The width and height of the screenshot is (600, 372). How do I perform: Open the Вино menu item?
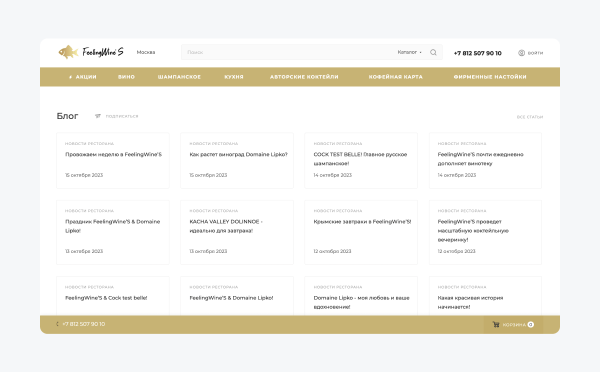click(126, 77)
